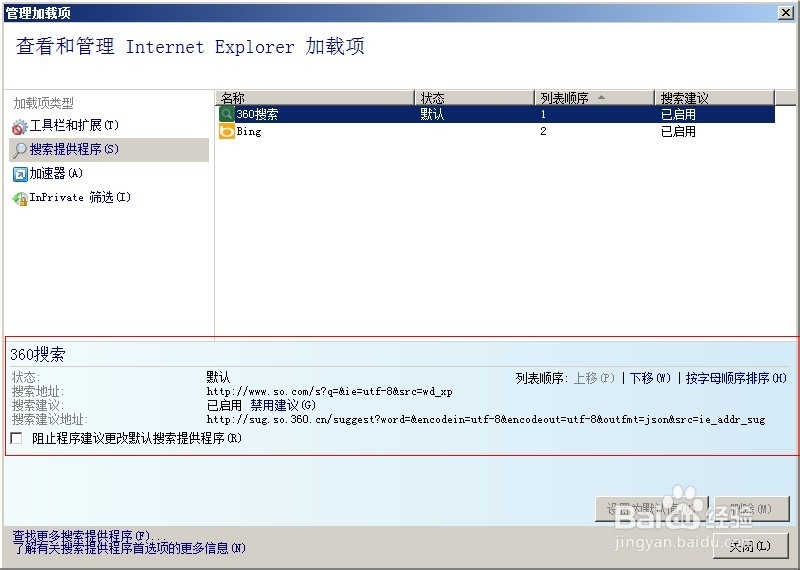Click list order 2 in Bing row
This screenshot has width=800, height=570.
coord(543,131)
